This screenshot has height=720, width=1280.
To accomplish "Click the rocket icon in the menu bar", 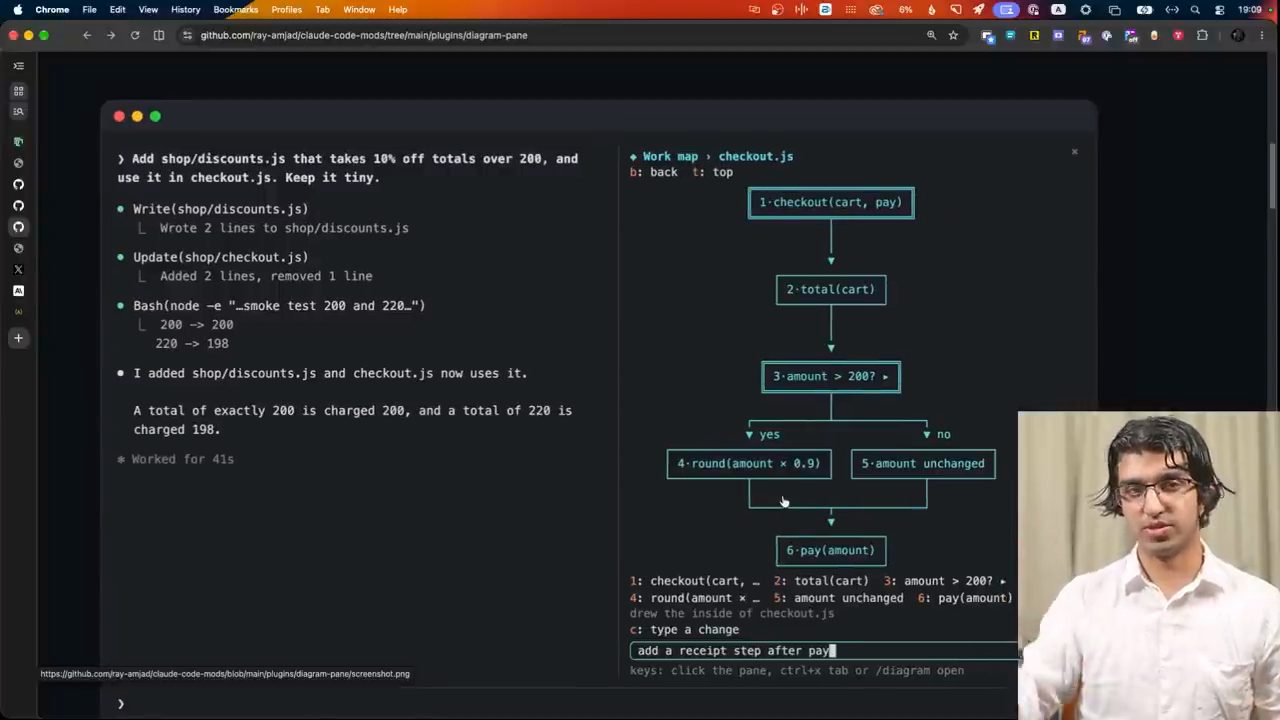I will (978, 10).
